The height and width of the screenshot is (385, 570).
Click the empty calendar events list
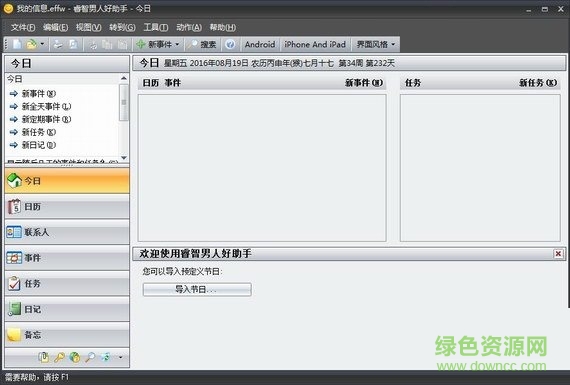(262, 168)
